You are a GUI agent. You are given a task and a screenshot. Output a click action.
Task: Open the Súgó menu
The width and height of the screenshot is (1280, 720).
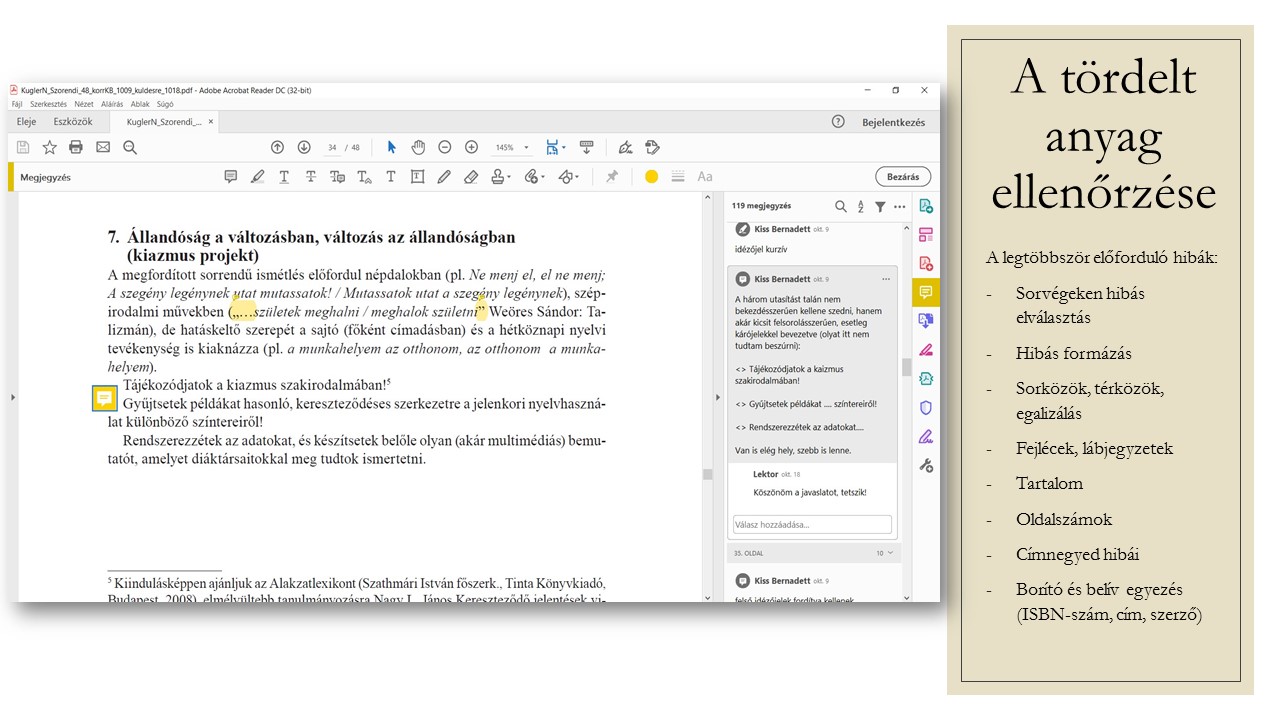coord(165,104)
